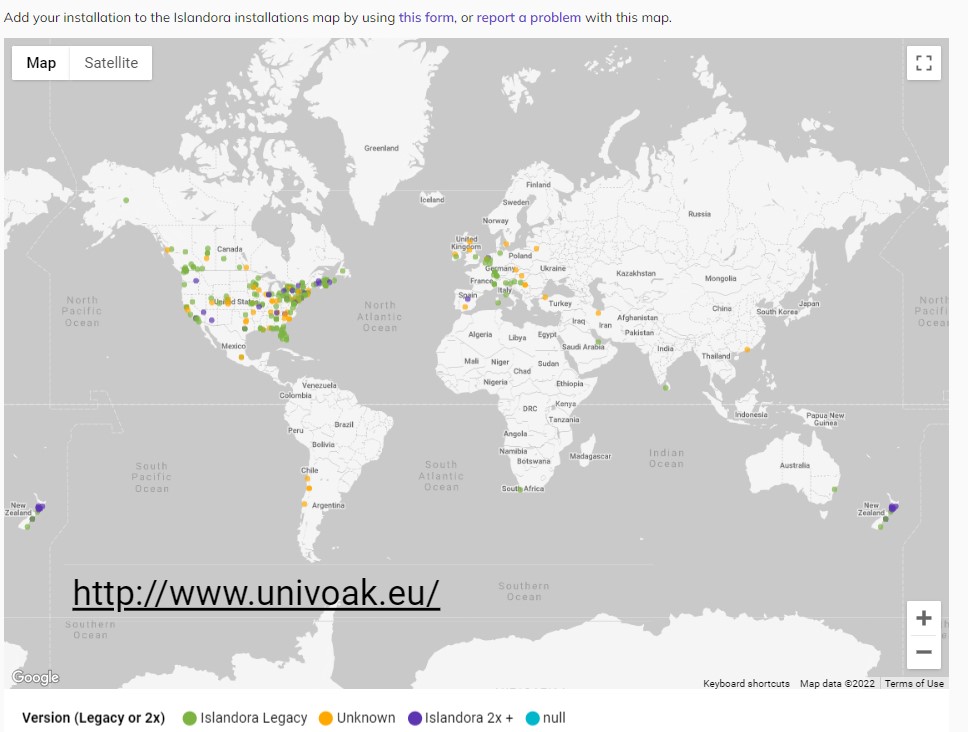Click the 'Greenland' map label
The height and width of the screenshot is (732, 968).
point(381,148)
